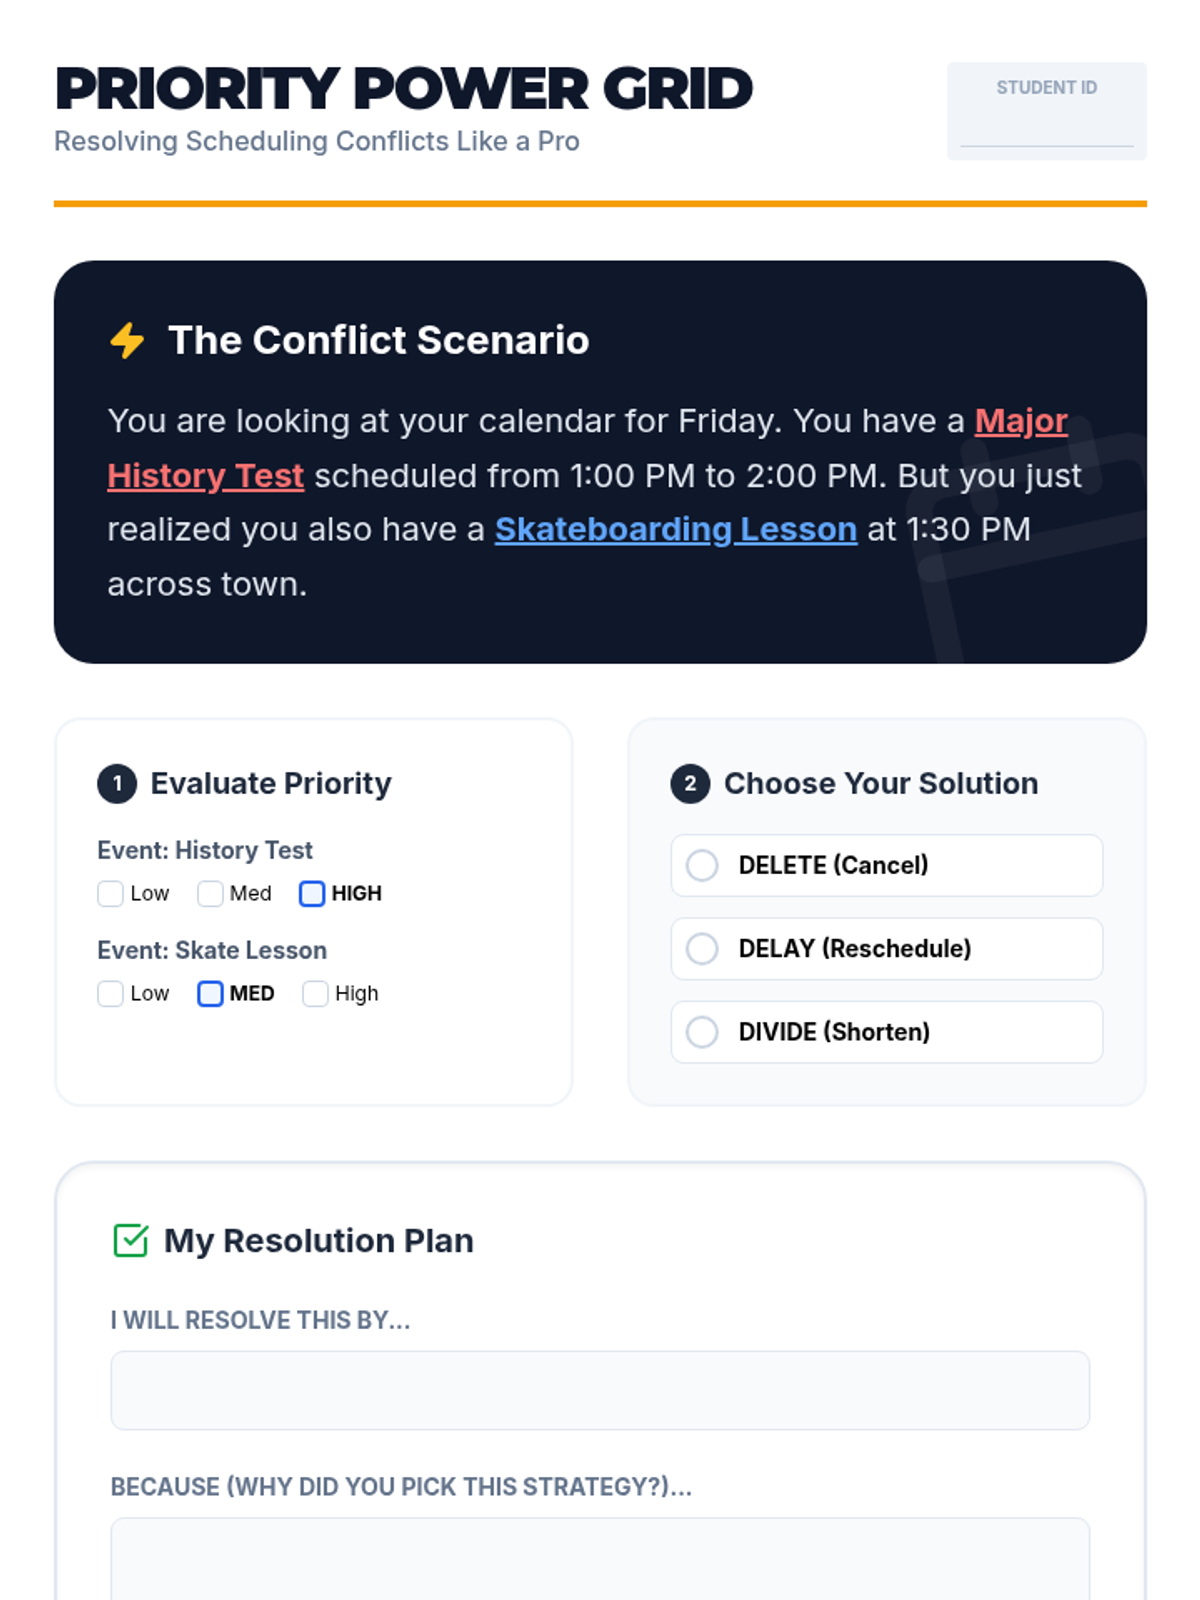Click the Evaluate Priority heading
Image resolution: width=1200 pixels, height=1600 pixels.
[271, 784]
